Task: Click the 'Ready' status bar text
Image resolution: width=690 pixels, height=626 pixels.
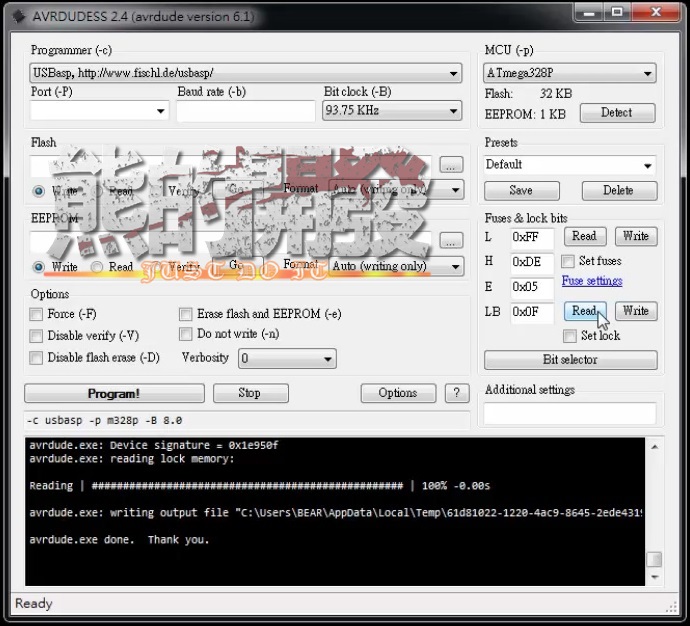Action: tap(33, 604)
